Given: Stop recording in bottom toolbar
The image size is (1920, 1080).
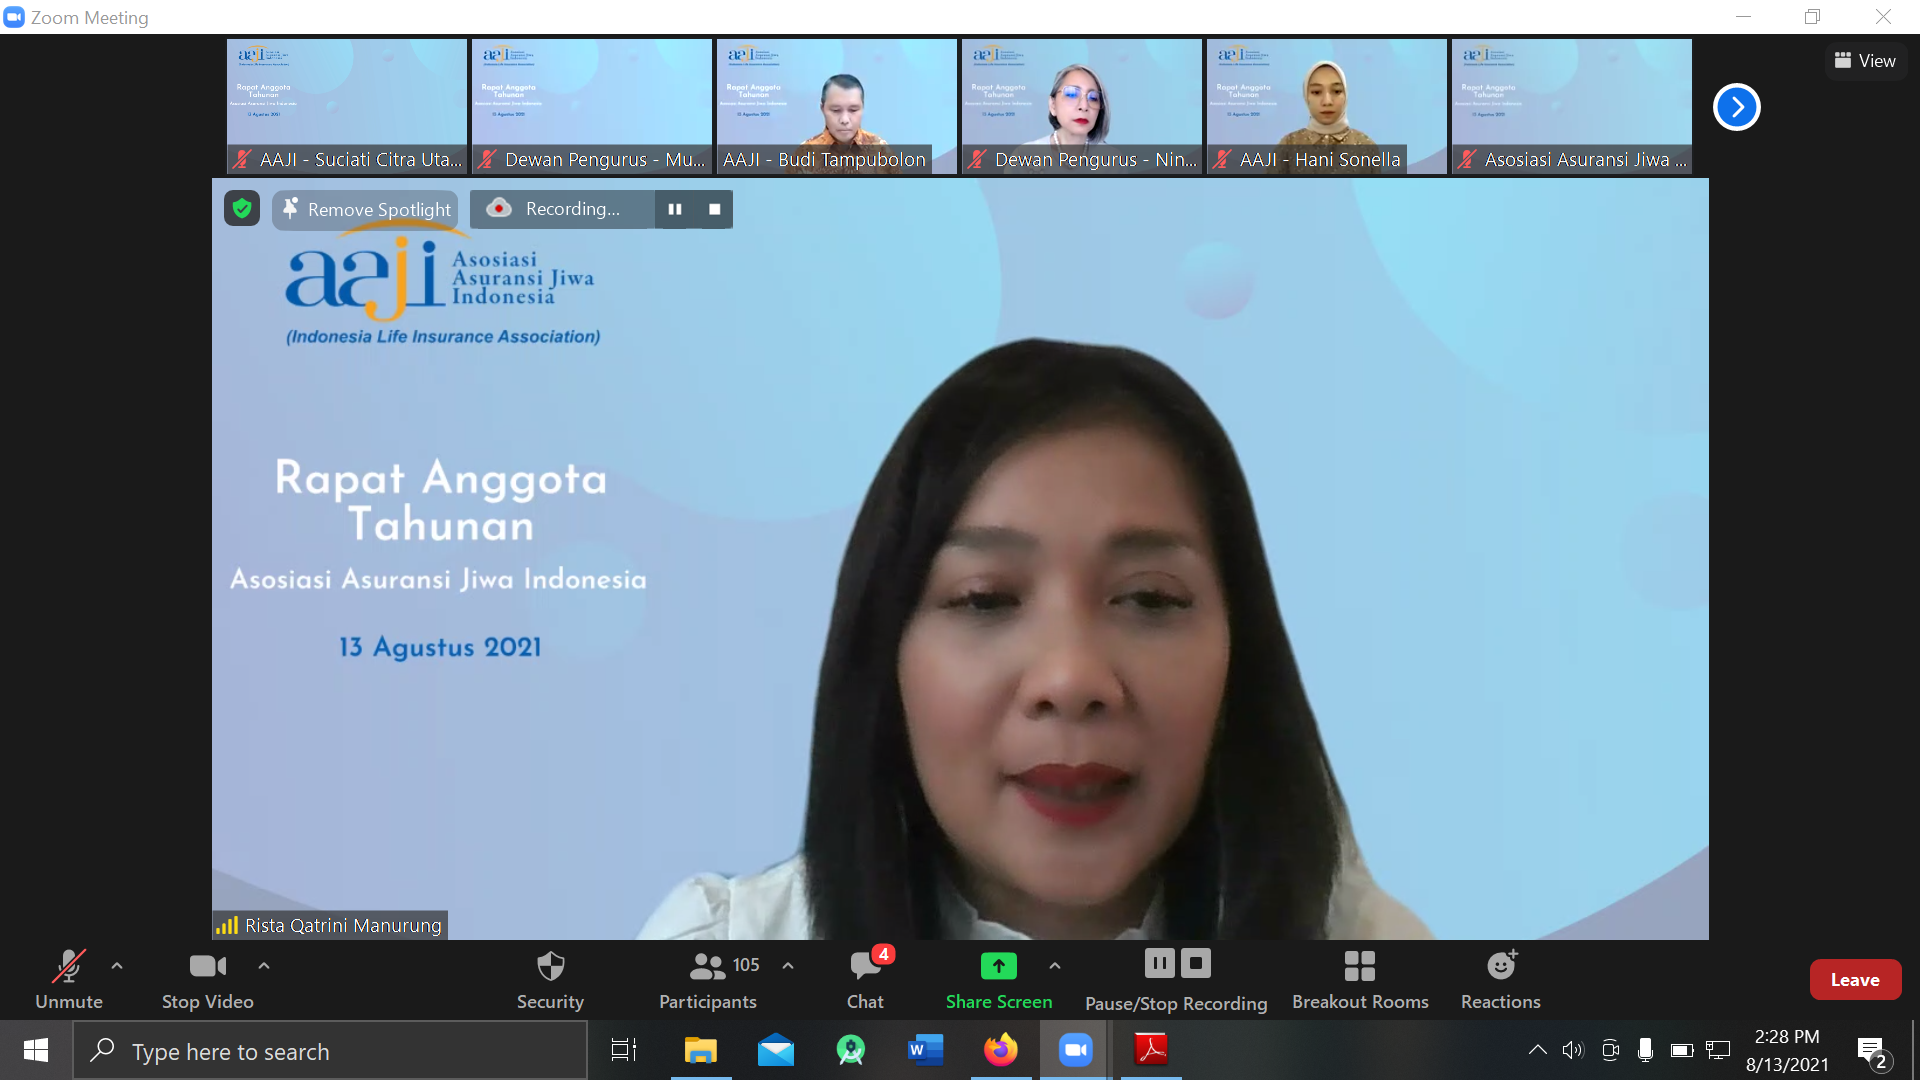Looking at the screenshot, I should click(1196, 963).
